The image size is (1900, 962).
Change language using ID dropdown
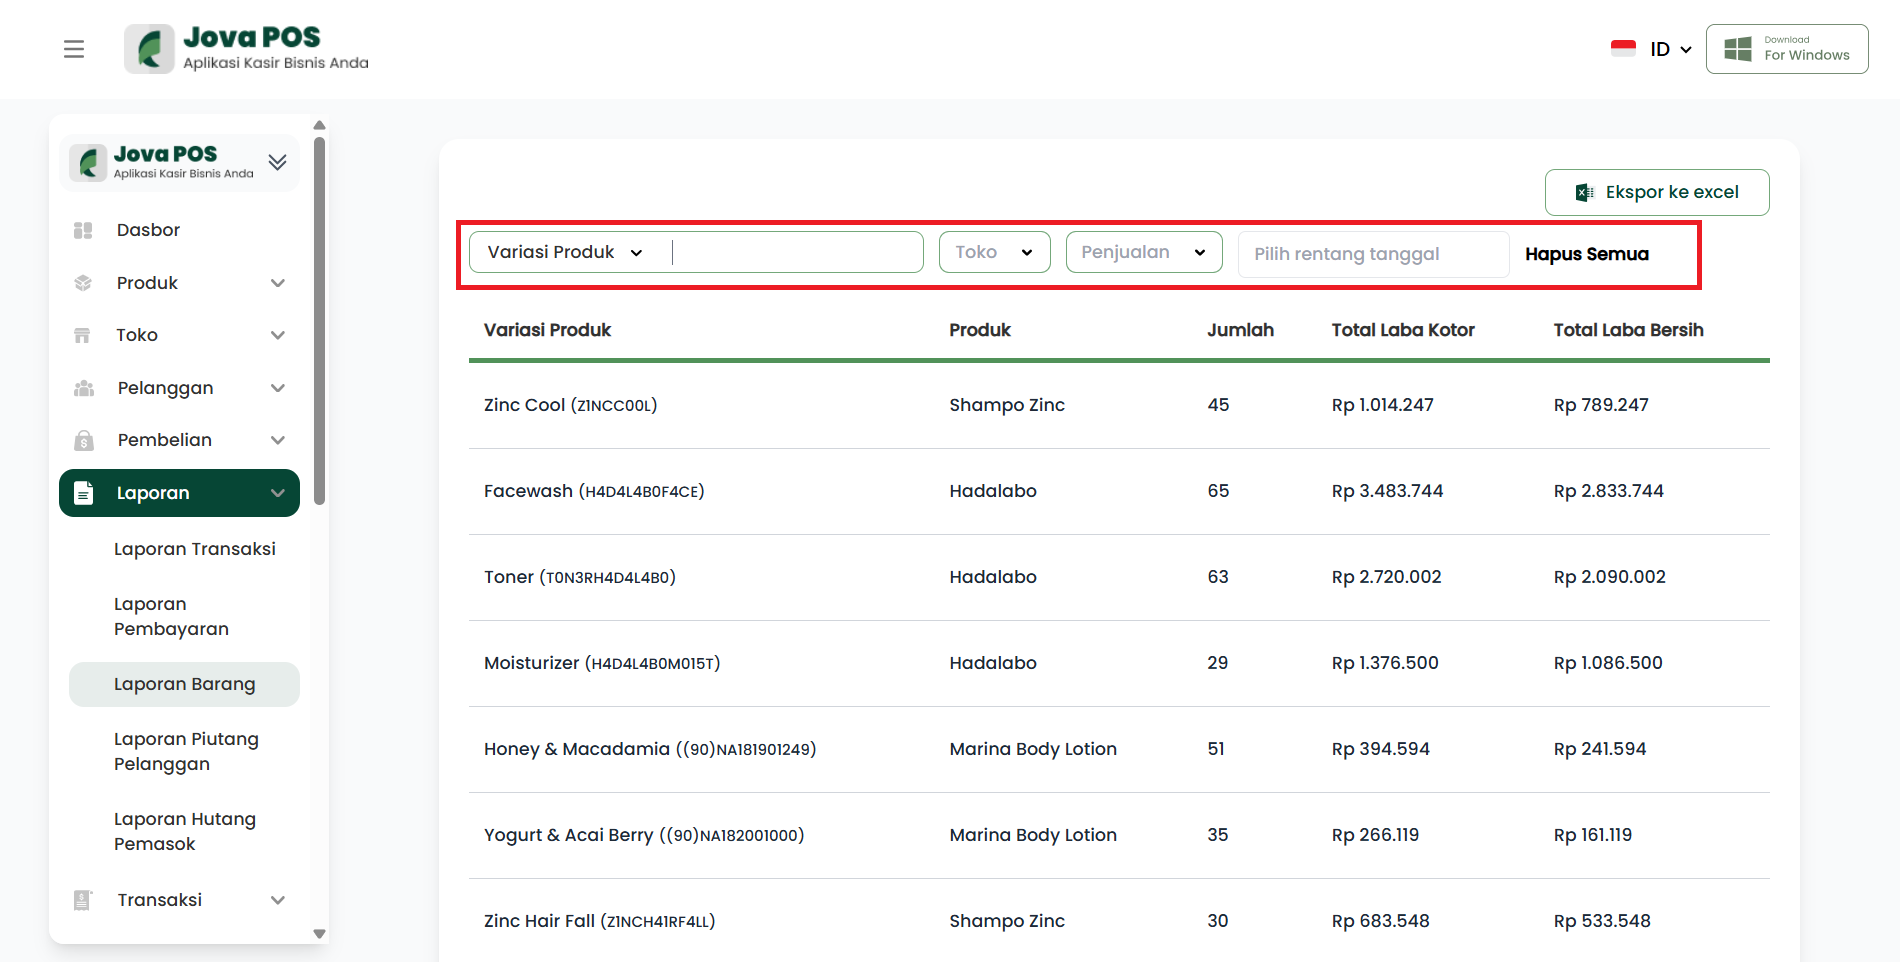coord(1670,49)
